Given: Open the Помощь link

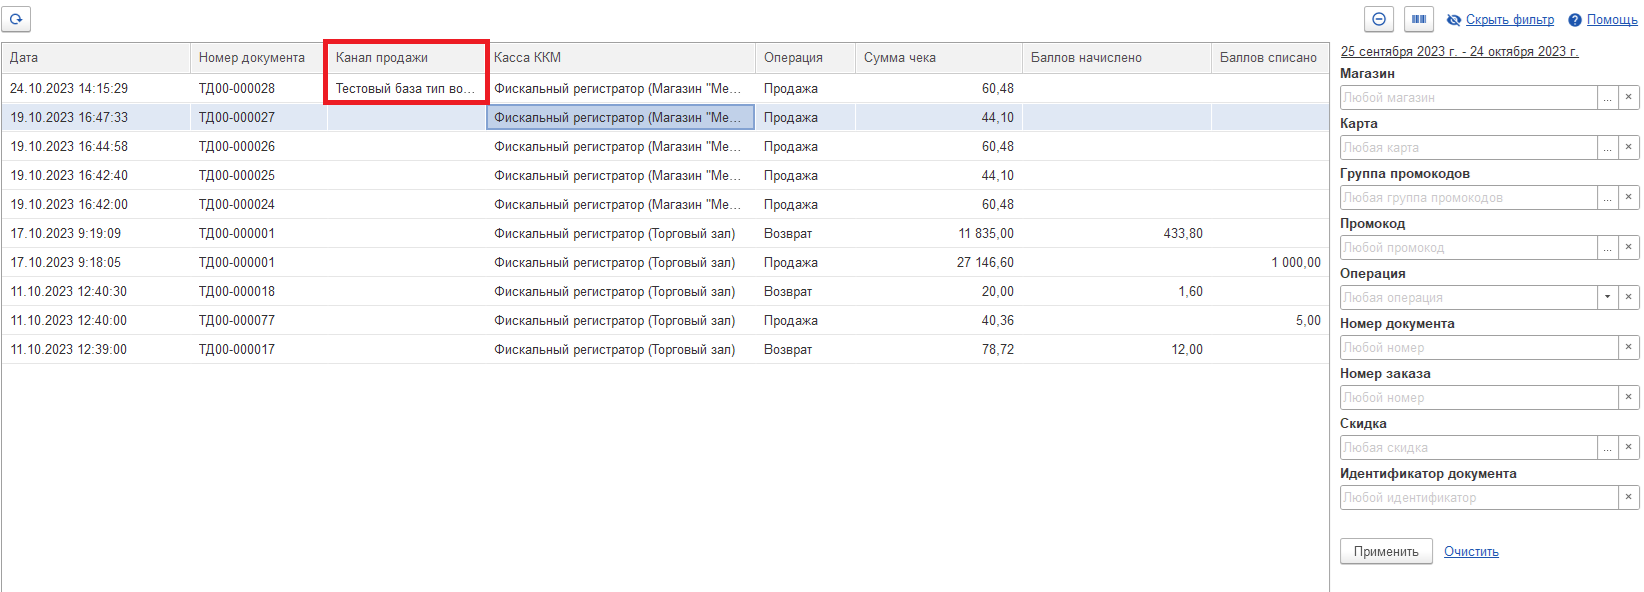Looking at the screenshot, I should [x=1612, y=20].
